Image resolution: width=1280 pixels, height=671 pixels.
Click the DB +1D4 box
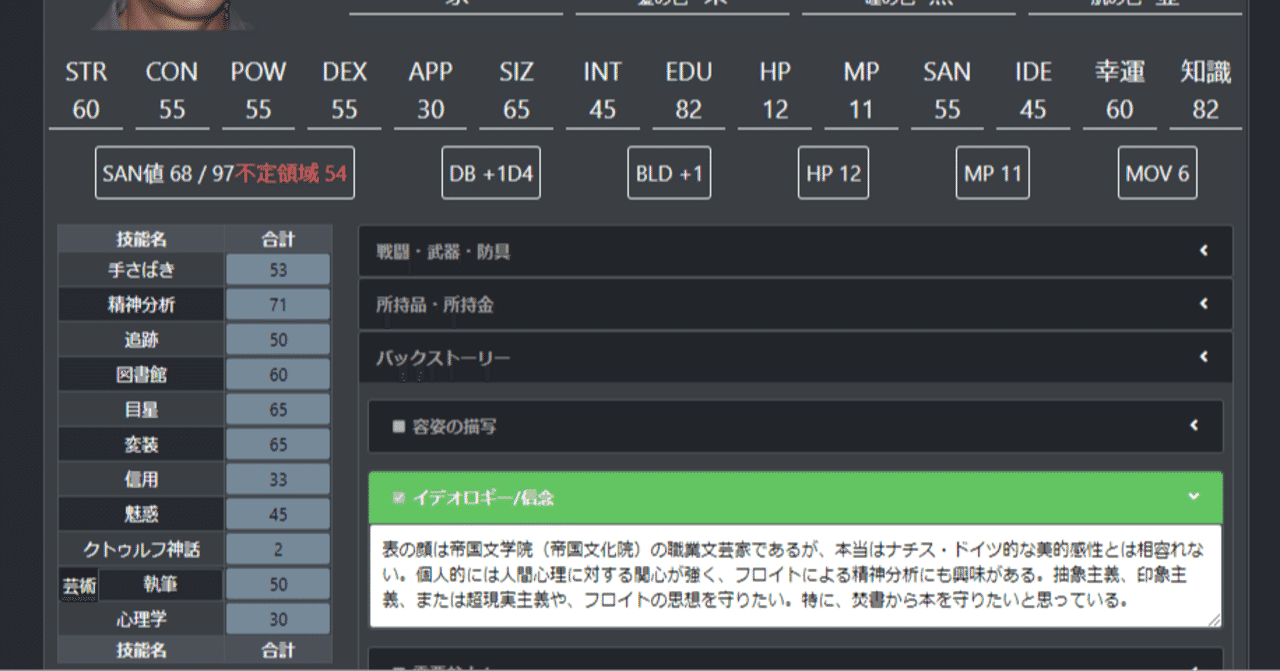pyautogui.click(x=491, y=174)
